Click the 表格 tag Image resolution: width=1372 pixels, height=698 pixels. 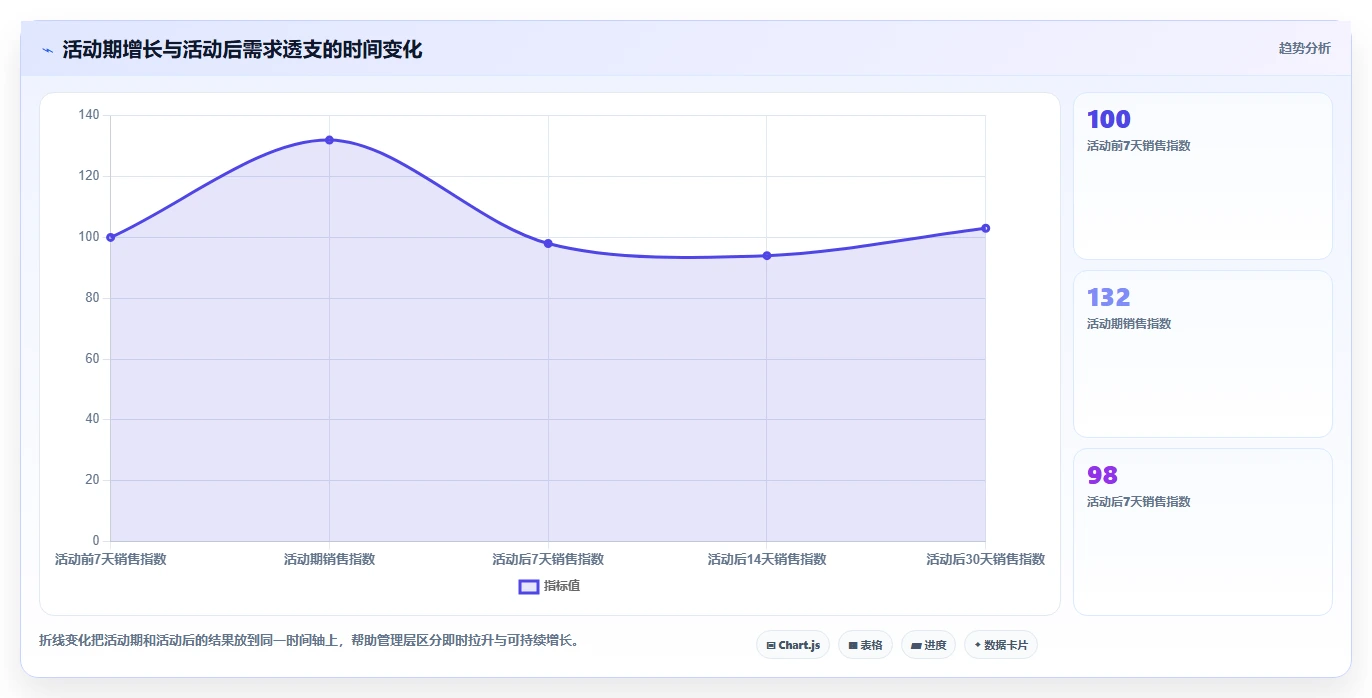865,645
